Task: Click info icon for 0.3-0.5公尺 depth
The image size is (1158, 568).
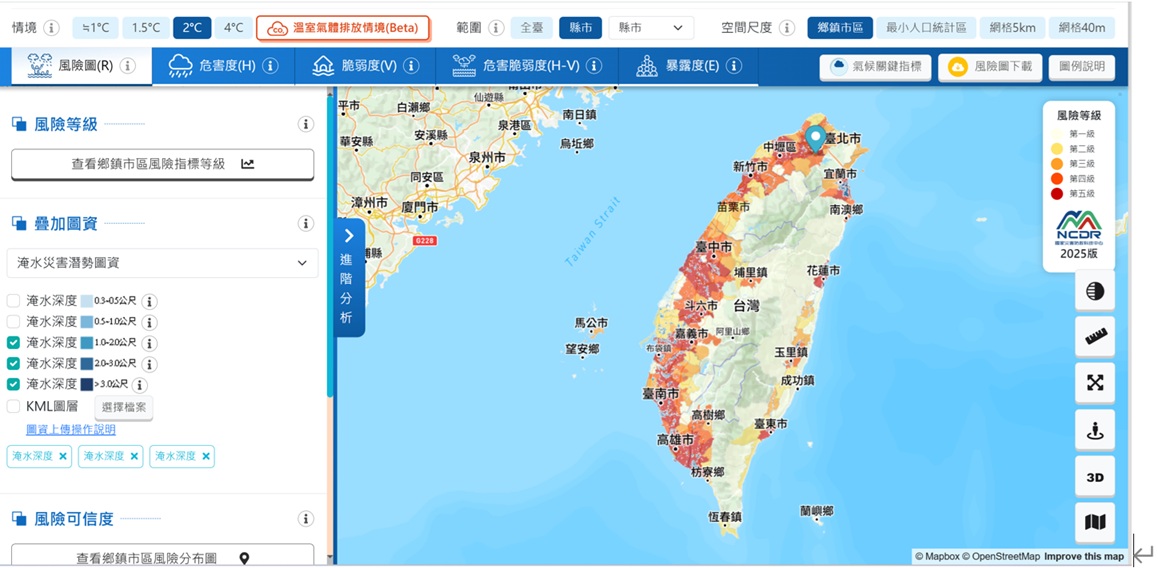Action: click(x=149, y=301)
